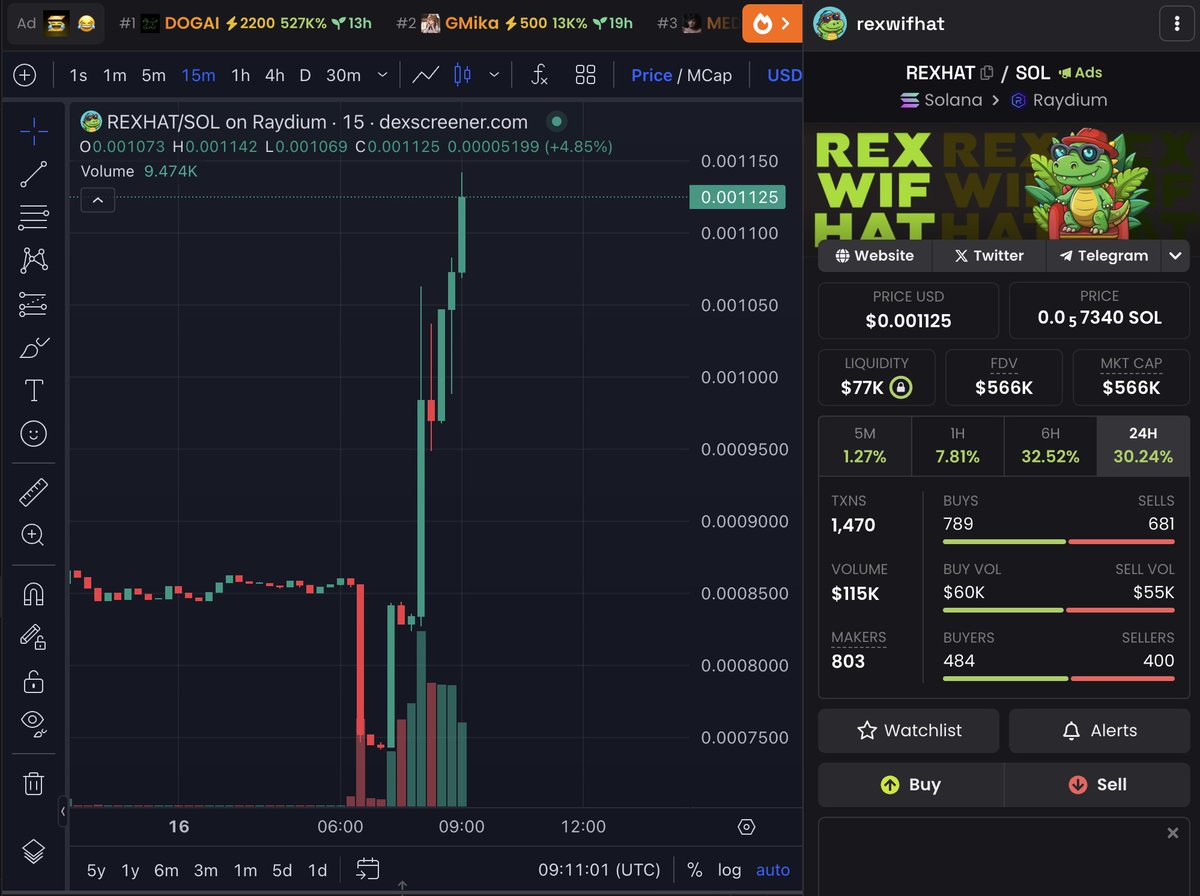1200x896 pixels.
Task: Open the trending fire button
Action: 772,23
